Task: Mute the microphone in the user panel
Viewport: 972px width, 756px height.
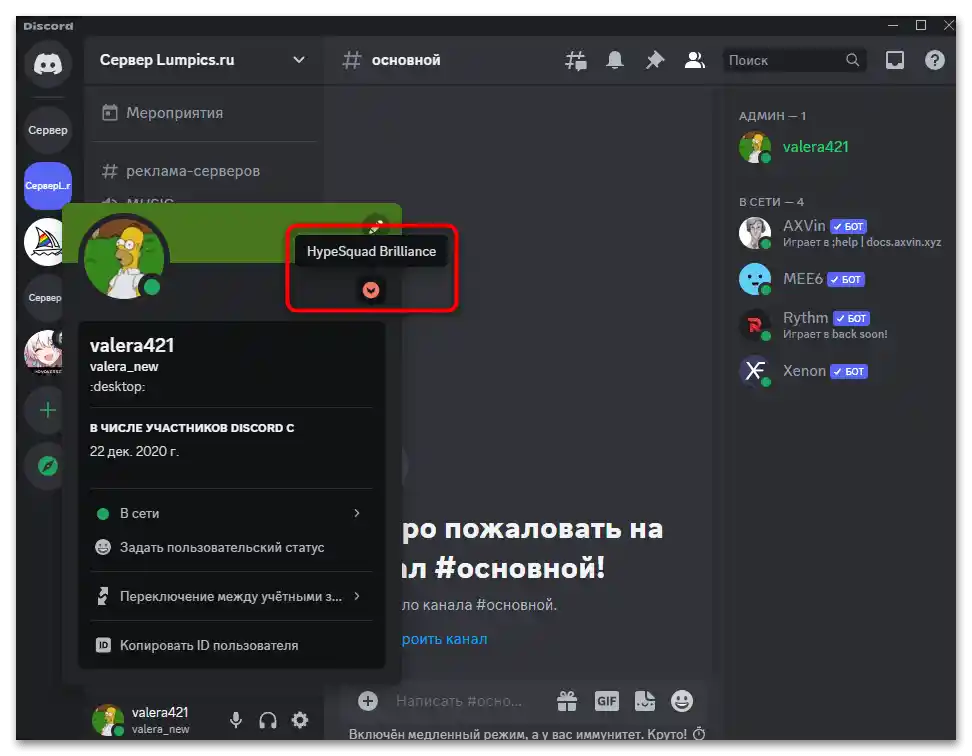Action: [x=236, y=720]
